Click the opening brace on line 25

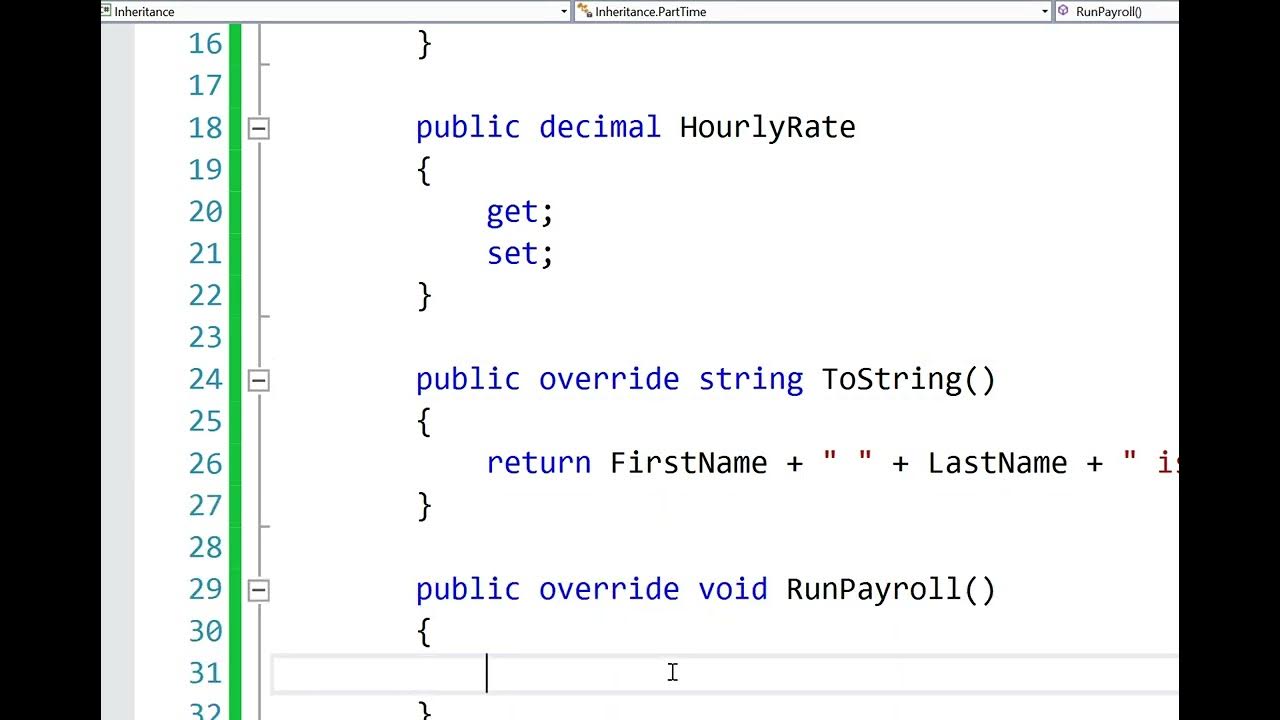coord(424,422)
